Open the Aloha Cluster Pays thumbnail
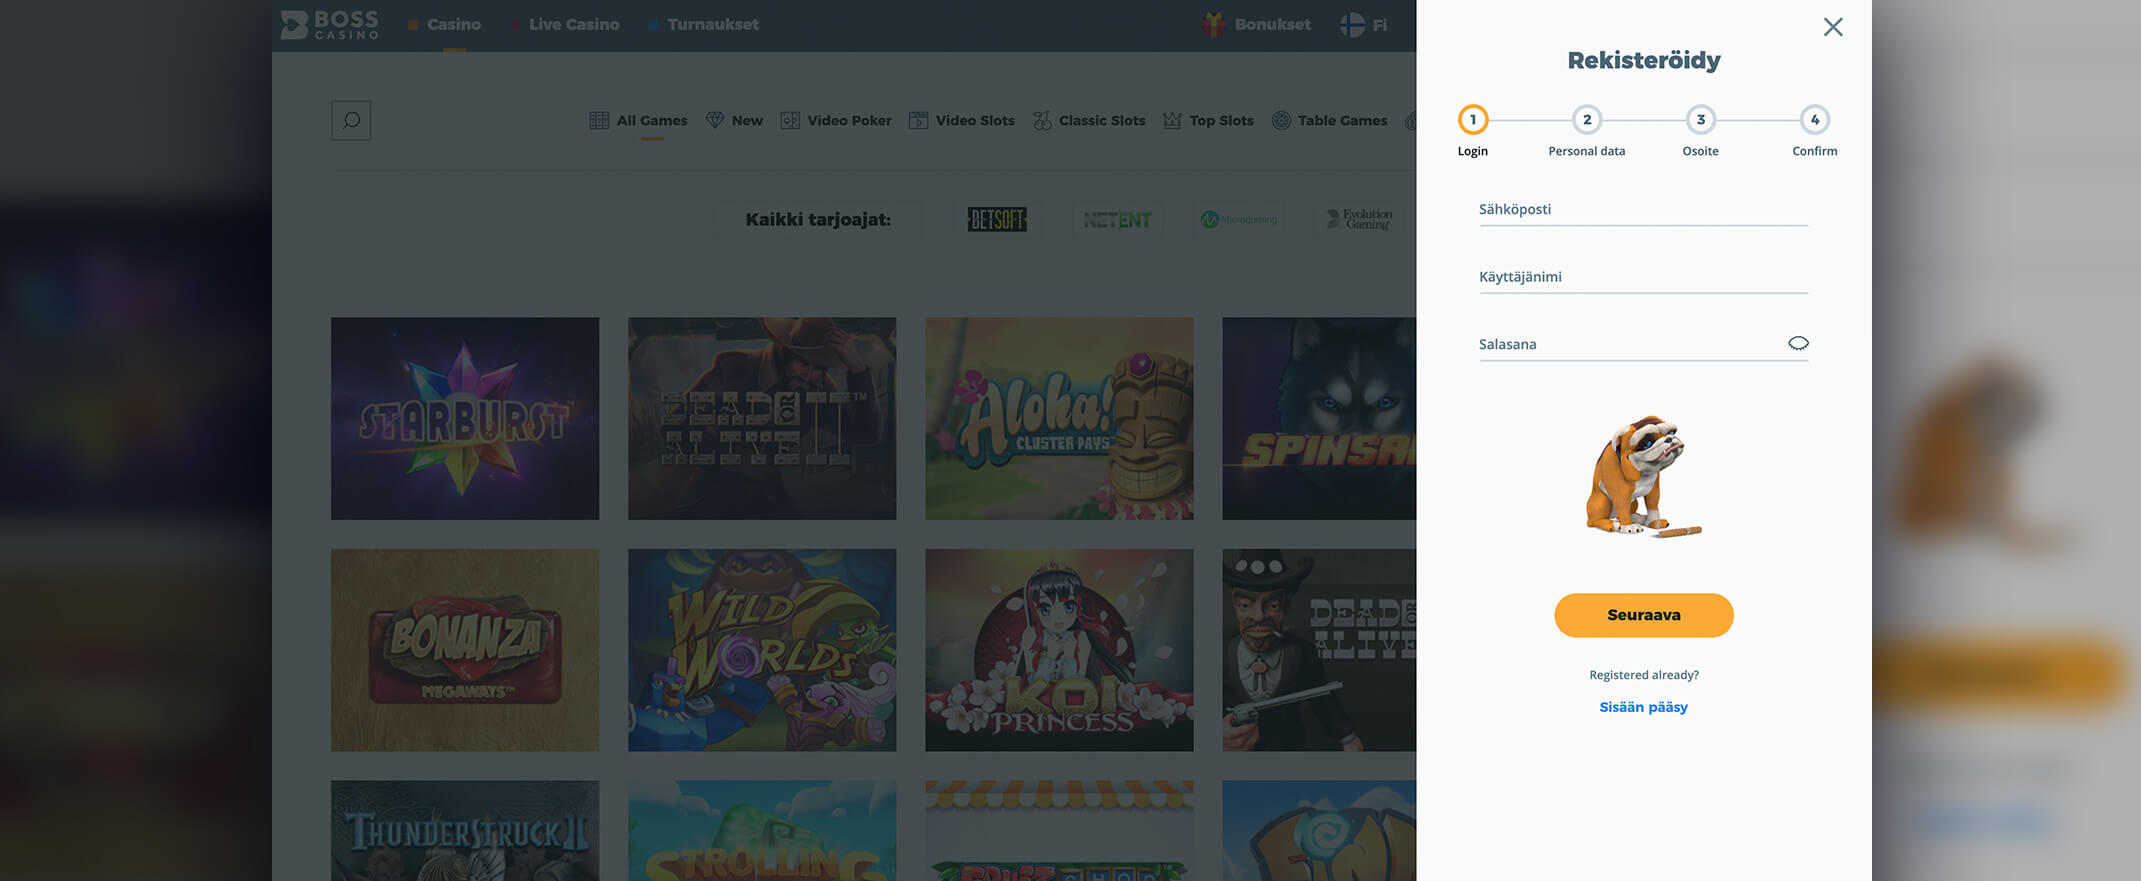This screenshot has width=2141, height=881. point(1059,419)
